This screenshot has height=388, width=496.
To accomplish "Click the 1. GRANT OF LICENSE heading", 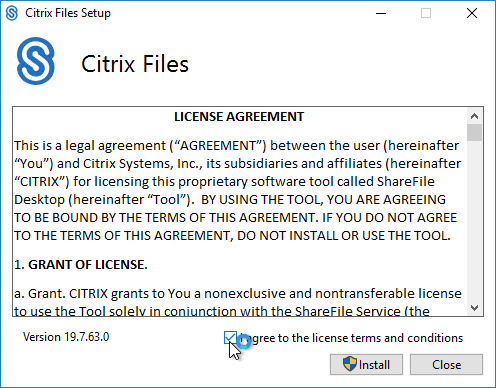I will coord(81,265).
